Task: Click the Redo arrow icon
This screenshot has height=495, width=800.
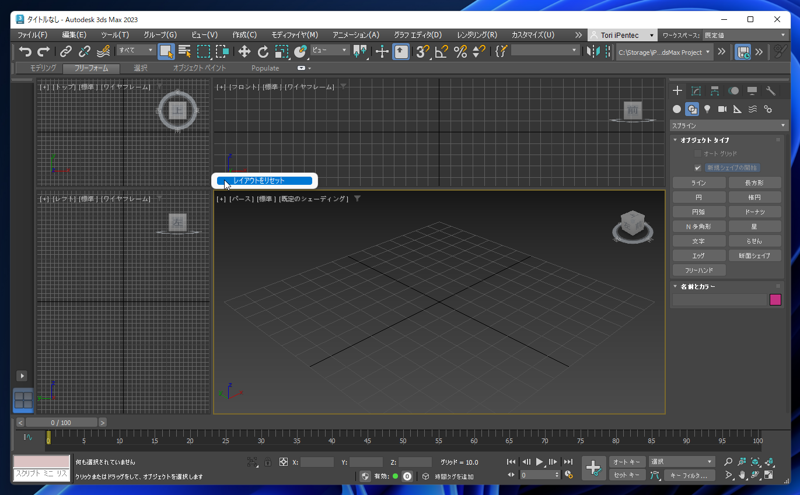Action: pos(43,51)
